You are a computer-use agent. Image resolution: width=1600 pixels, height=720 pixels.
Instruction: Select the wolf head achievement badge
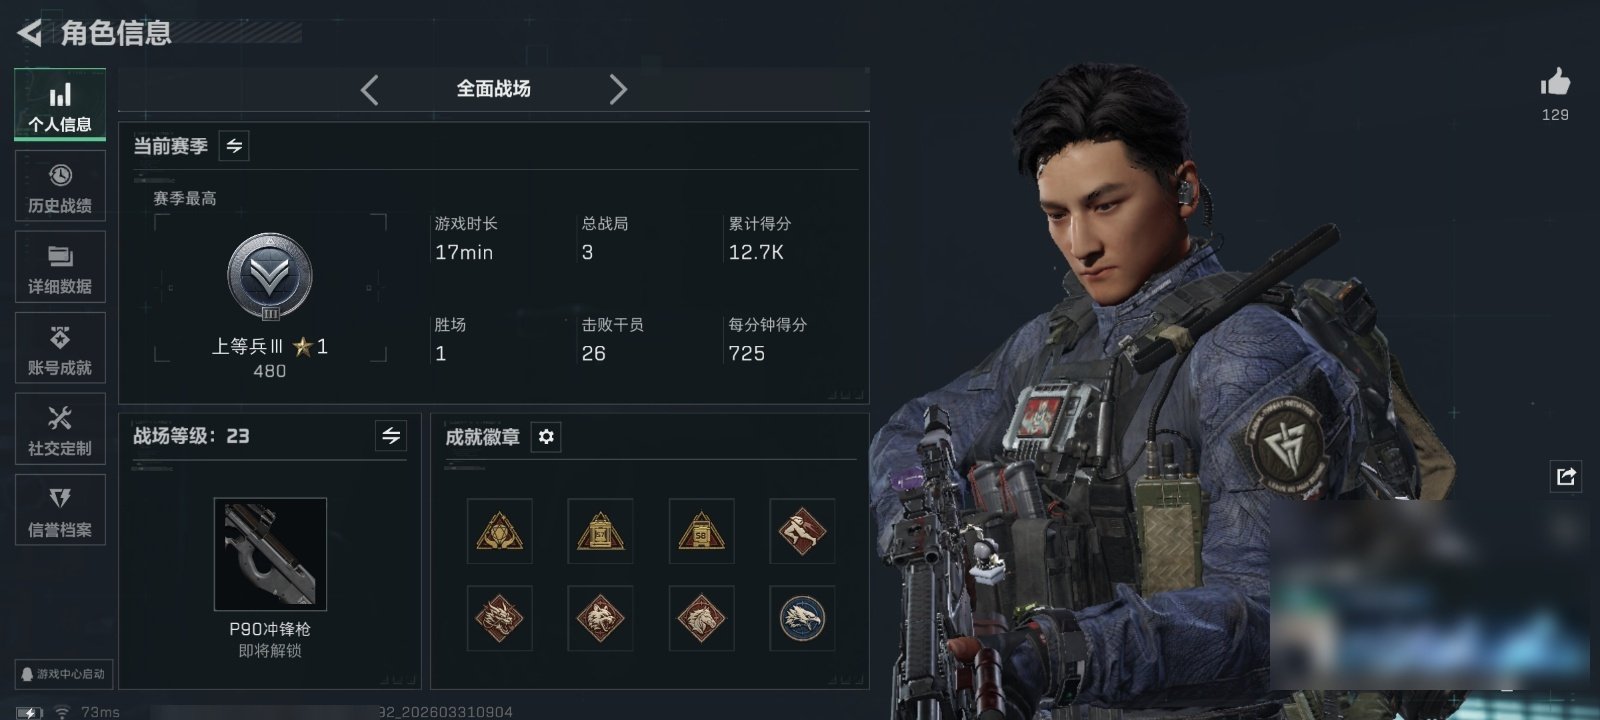click(600, 618)
